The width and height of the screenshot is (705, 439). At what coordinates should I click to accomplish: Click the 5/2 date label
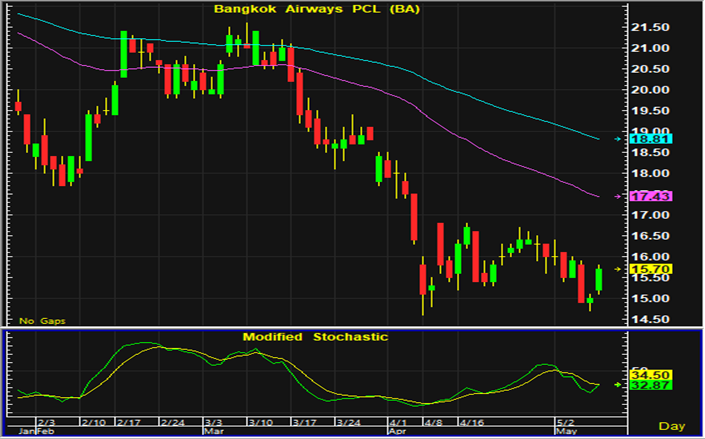click(565, 423)
